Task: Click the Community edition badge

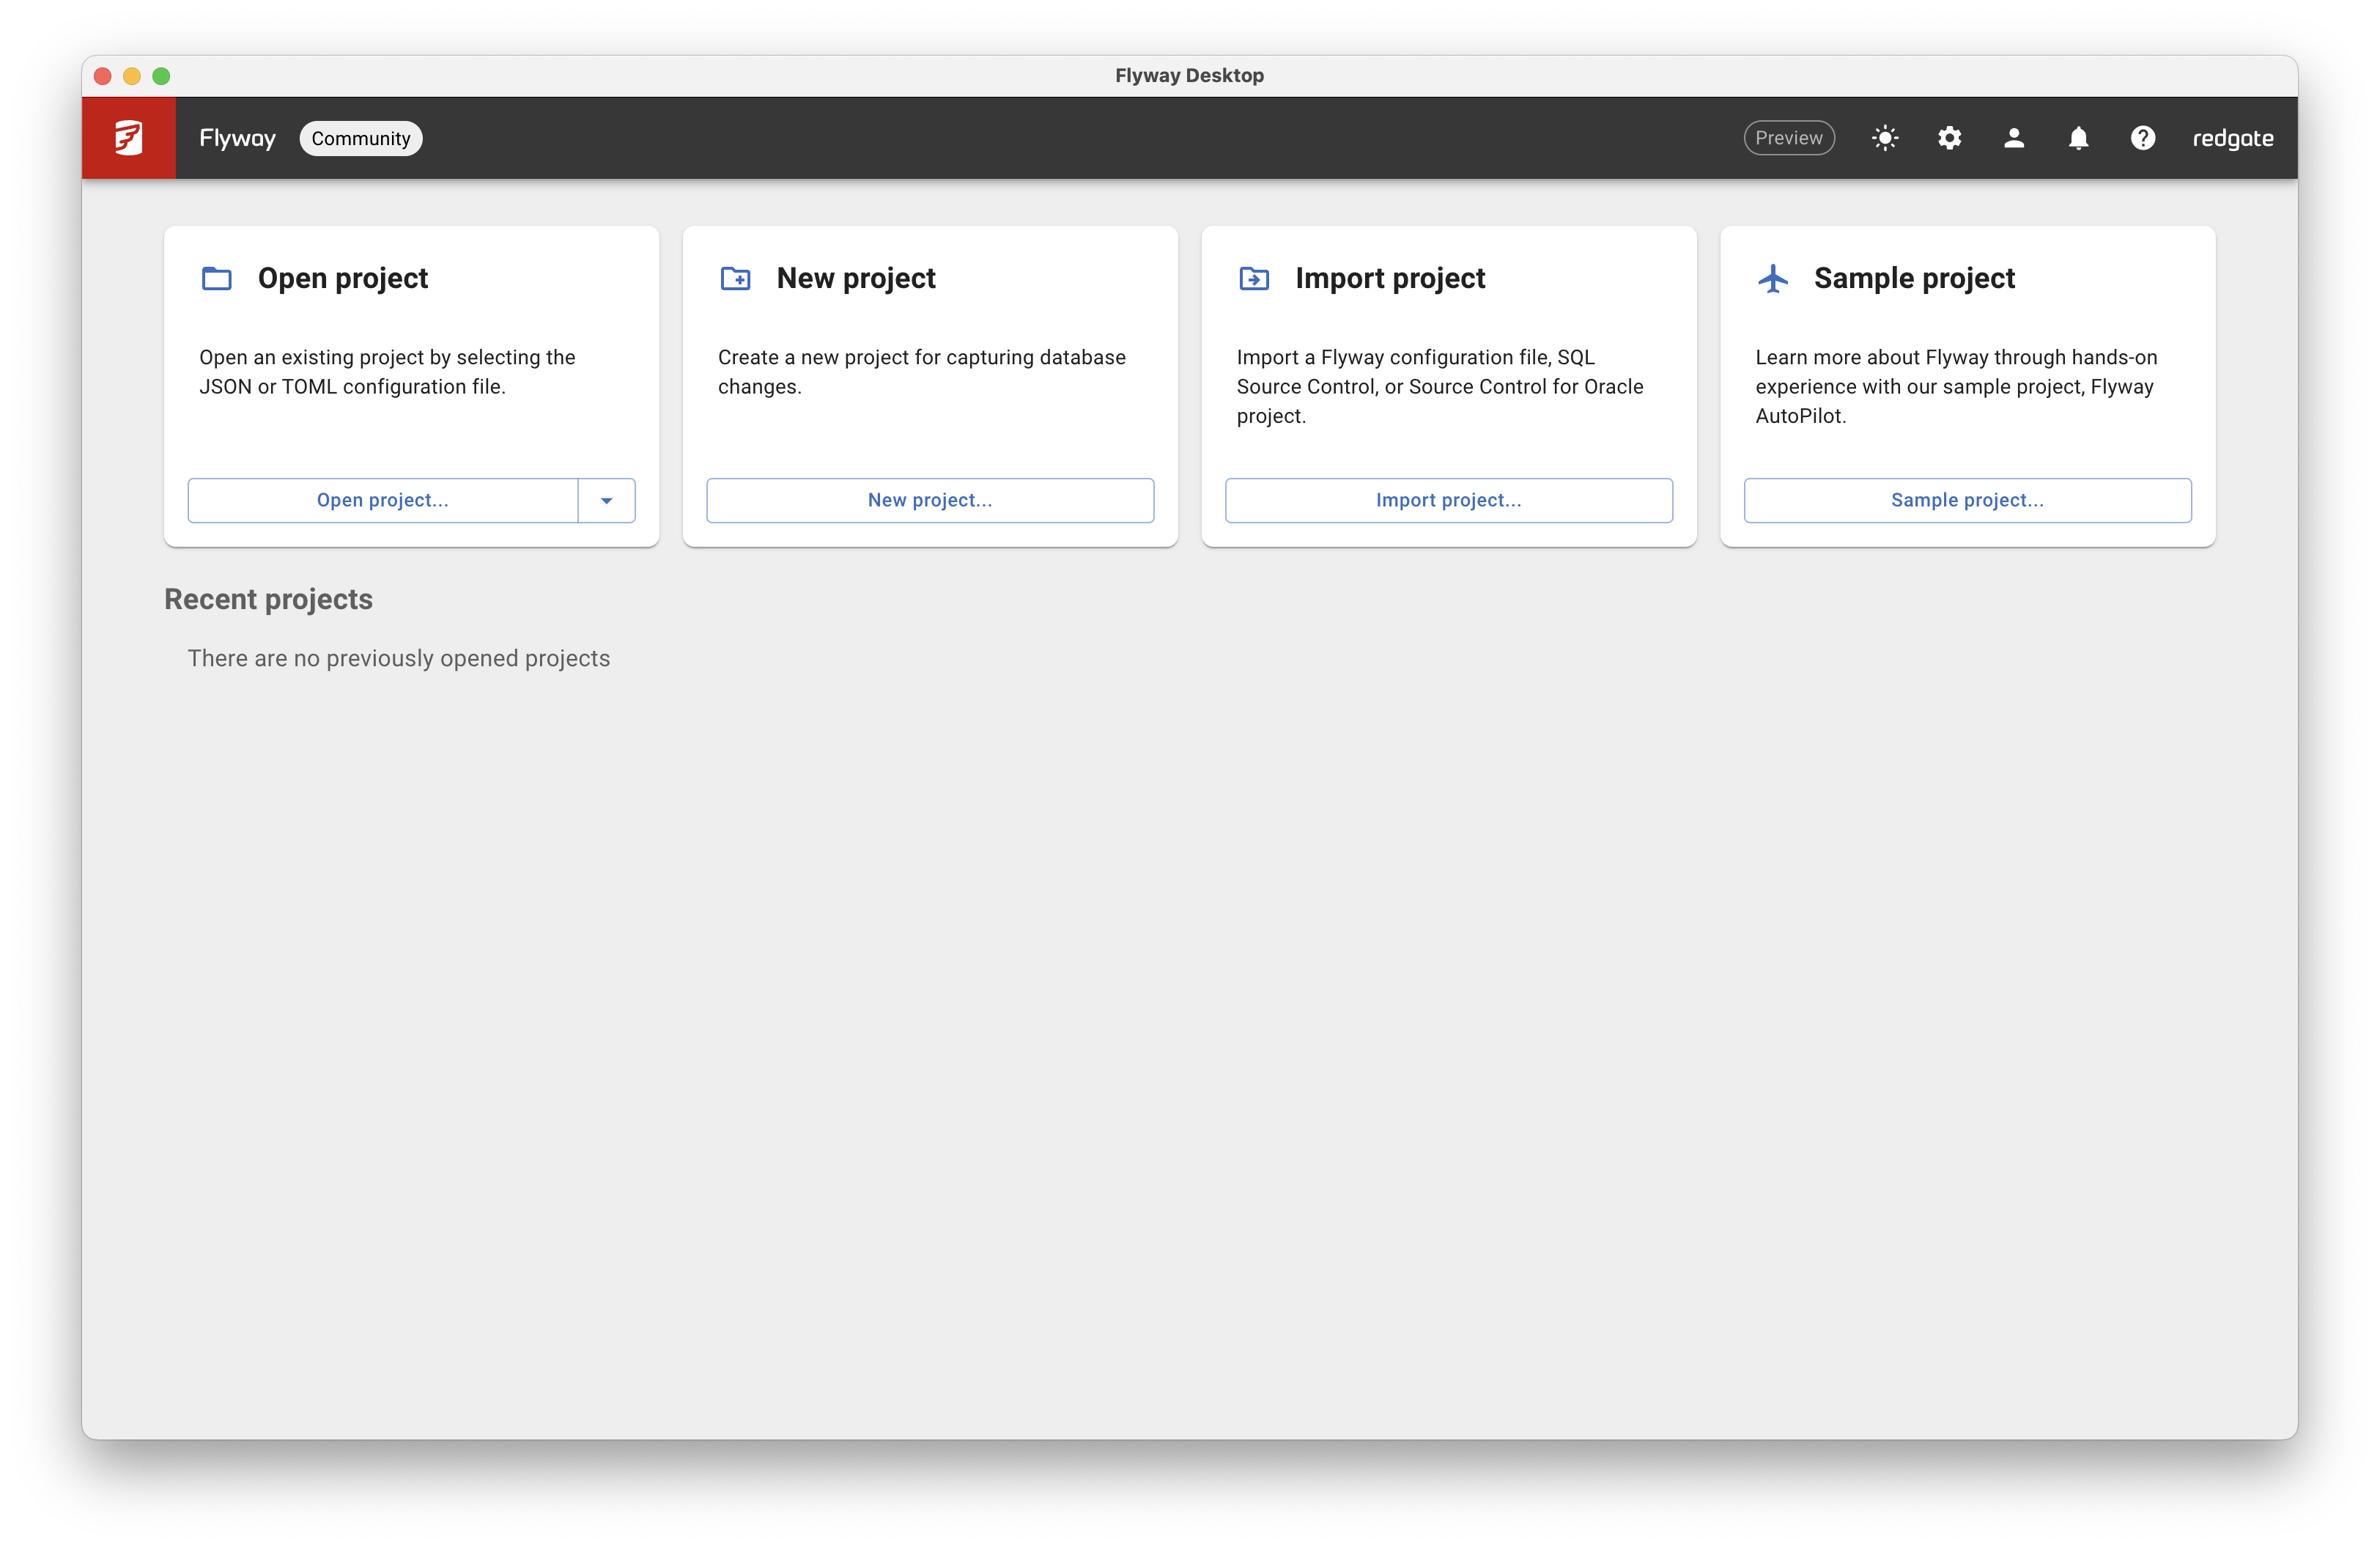Action: click(x=361, y=138)
